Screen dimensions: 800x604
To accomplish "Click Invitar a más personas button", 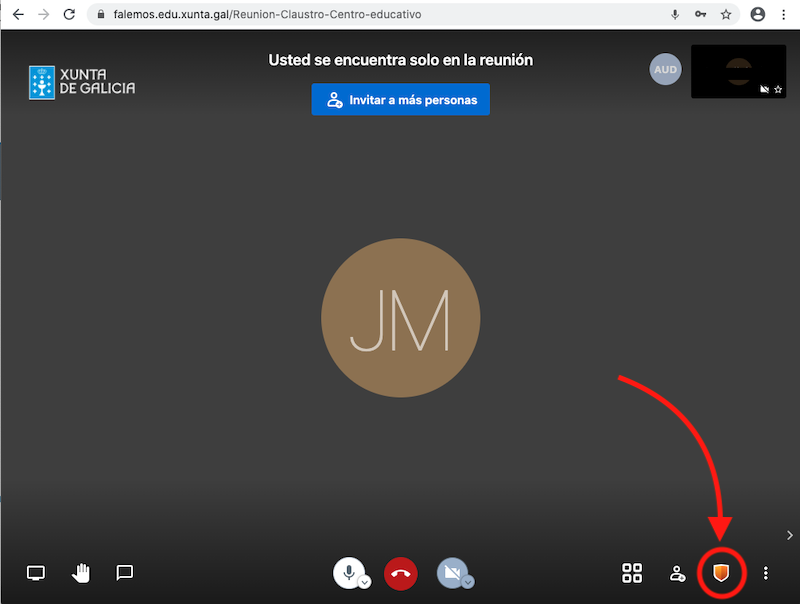I will point(400,100).
